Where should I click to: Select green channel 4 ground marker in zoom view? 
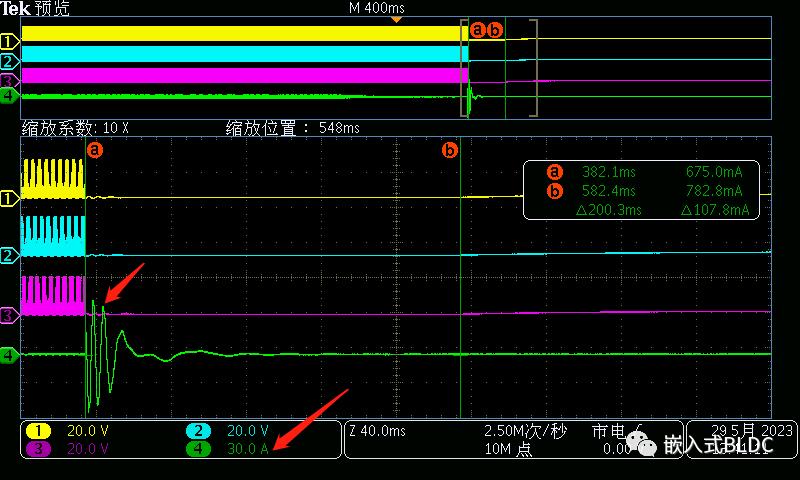pos(9,355)
